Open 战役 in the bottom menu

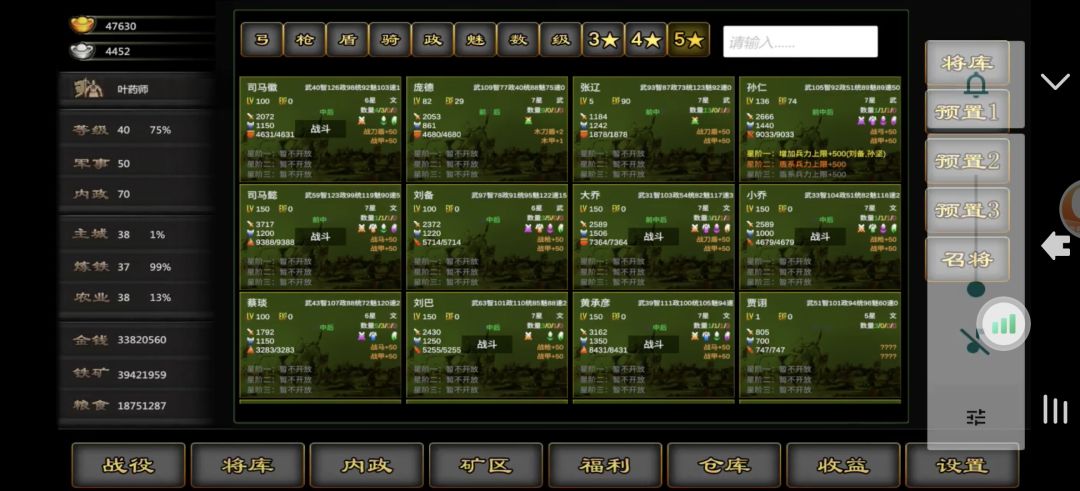click(129, 466)
